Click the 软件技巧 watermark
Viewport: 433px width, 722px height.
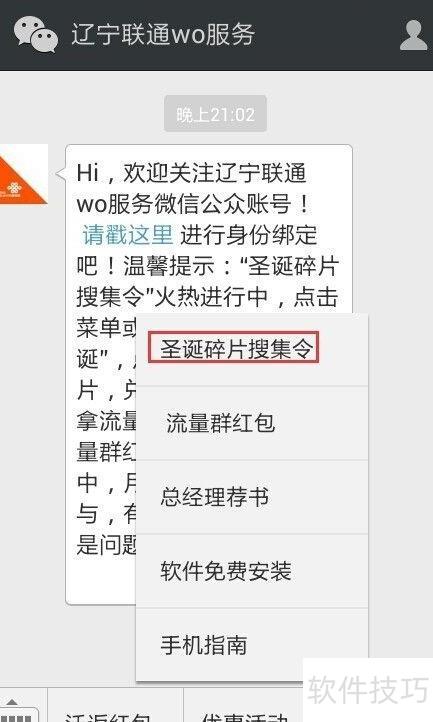[368, 690]
